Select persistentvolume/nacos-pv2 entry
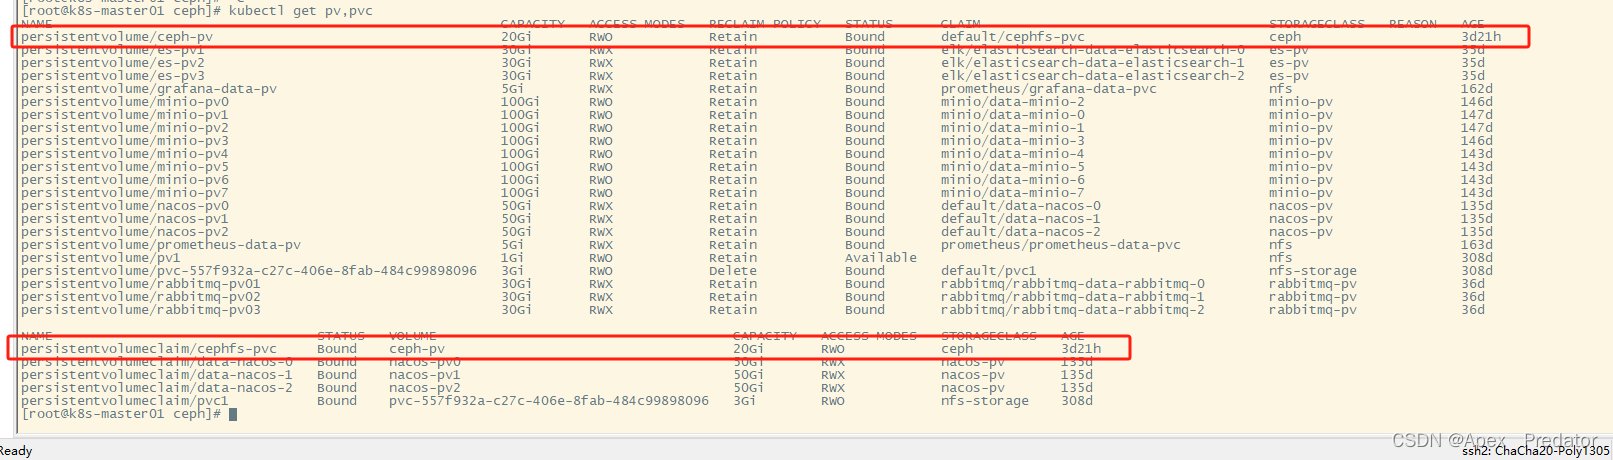 click(125, 232)
